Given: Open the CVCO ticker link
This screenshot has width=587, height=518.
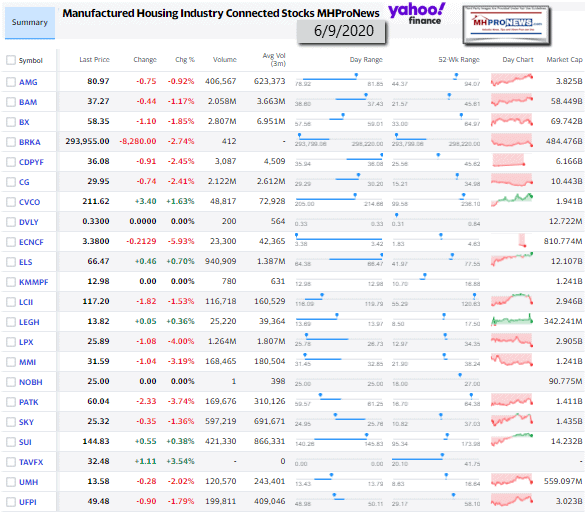Looking at the screenshot, I should tap(30, 202).
